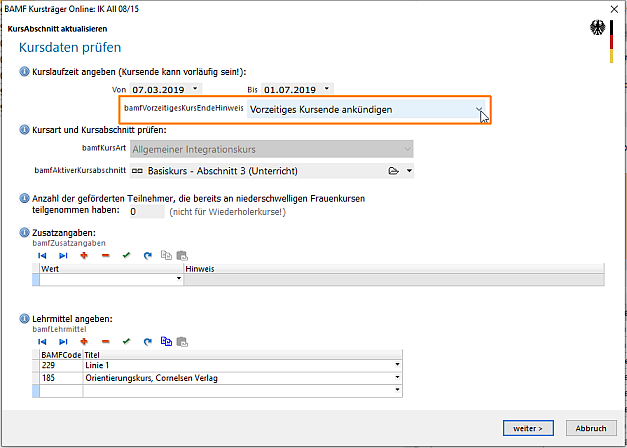Screen dimensions: 627x448
Task: Open disabled bamfKursArt Allgemeiner Integrationskurs dropdown
Action: click(407, 149)
